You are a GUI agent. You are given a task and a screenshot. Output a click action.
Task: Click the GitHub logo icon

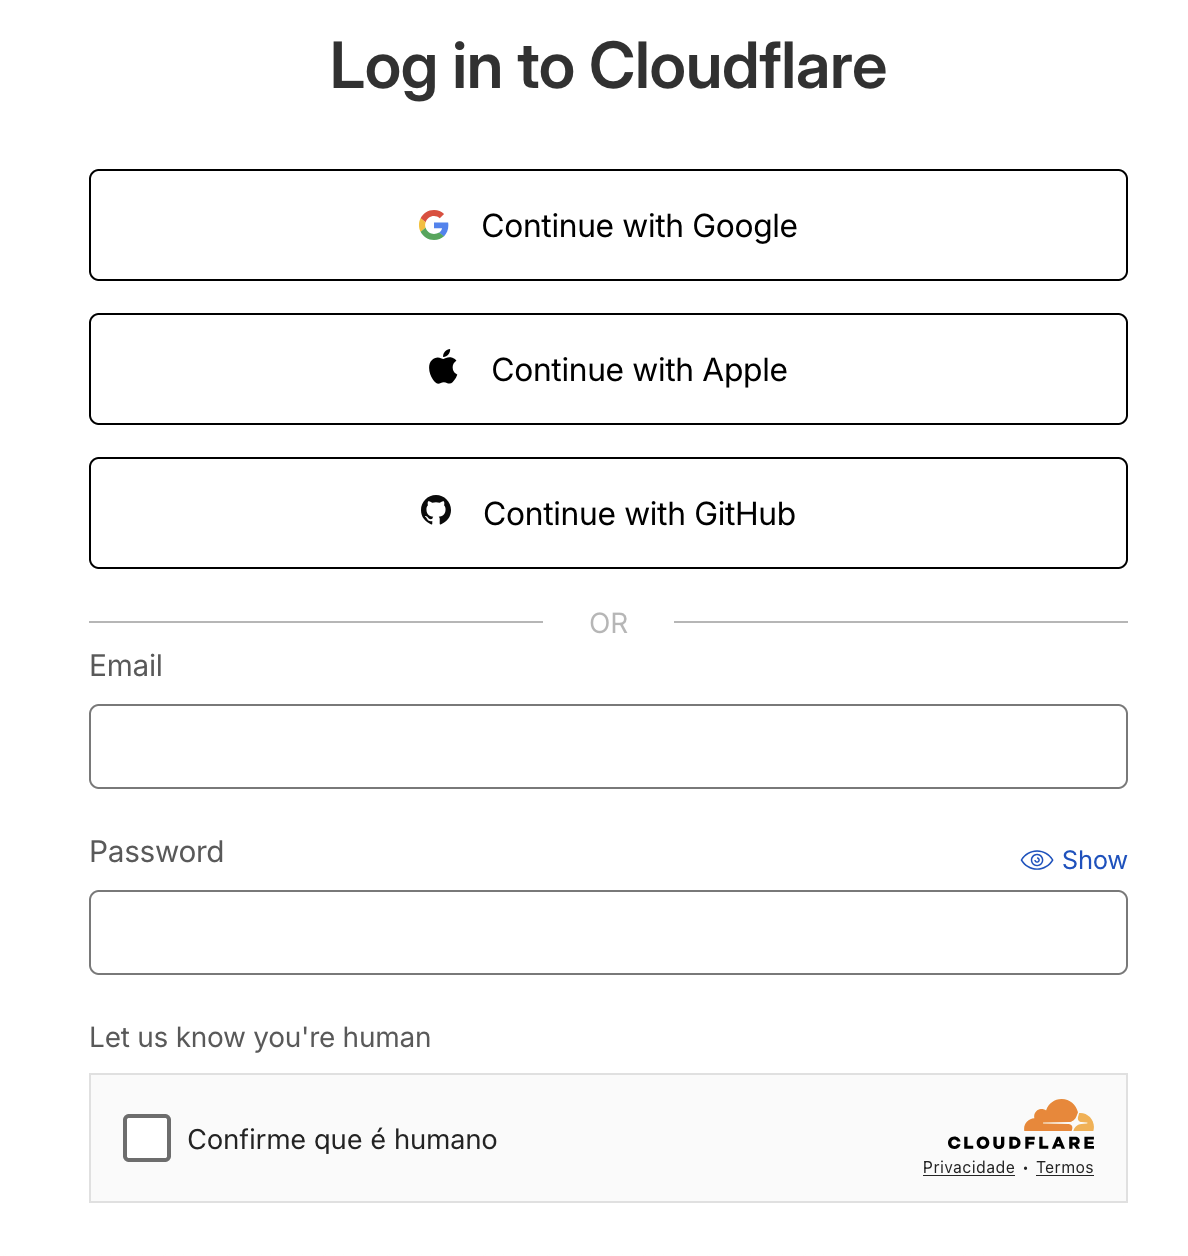438,511
